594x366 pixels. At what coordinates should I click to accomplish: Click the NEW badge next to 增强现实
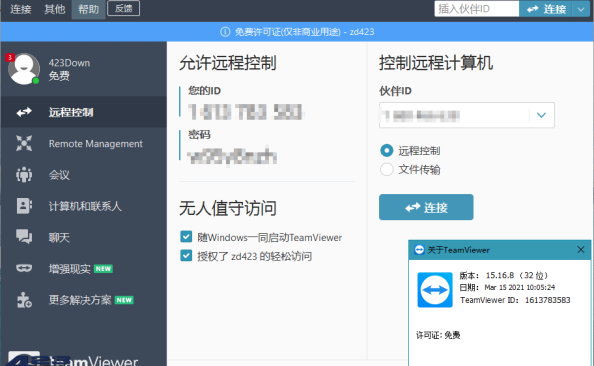(103, 269)
